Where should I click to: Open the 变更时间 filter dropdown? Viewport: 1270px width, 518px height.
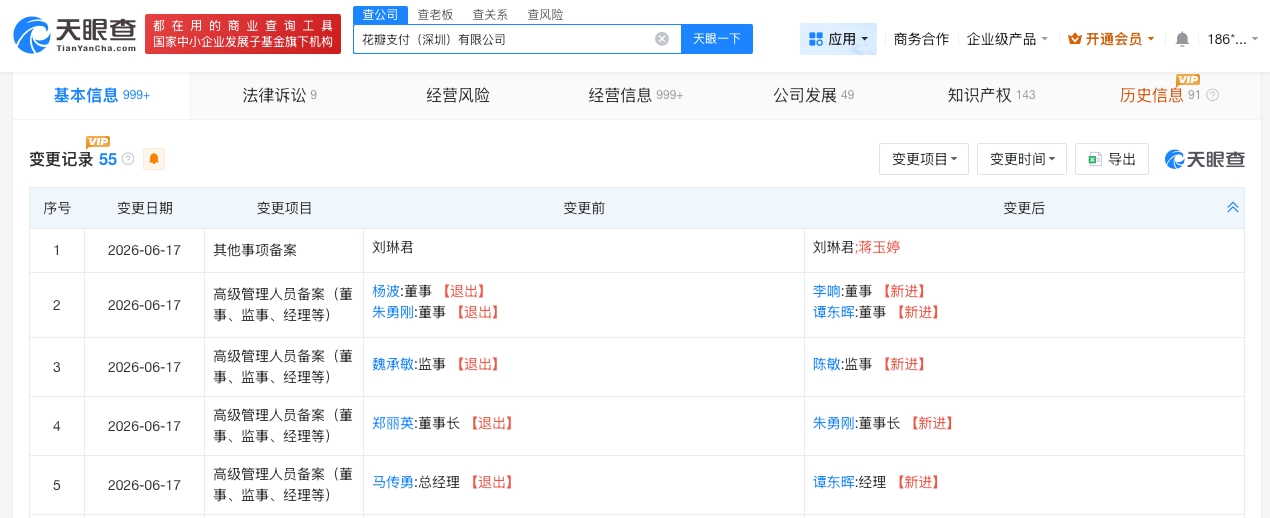1022,159
